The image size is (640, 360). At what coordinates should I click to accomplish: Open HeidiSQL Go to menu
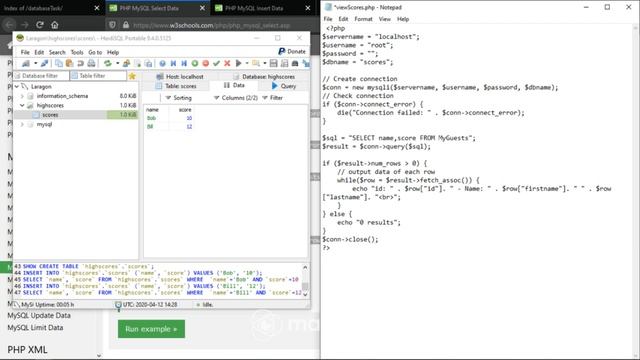tap(95, 52)
